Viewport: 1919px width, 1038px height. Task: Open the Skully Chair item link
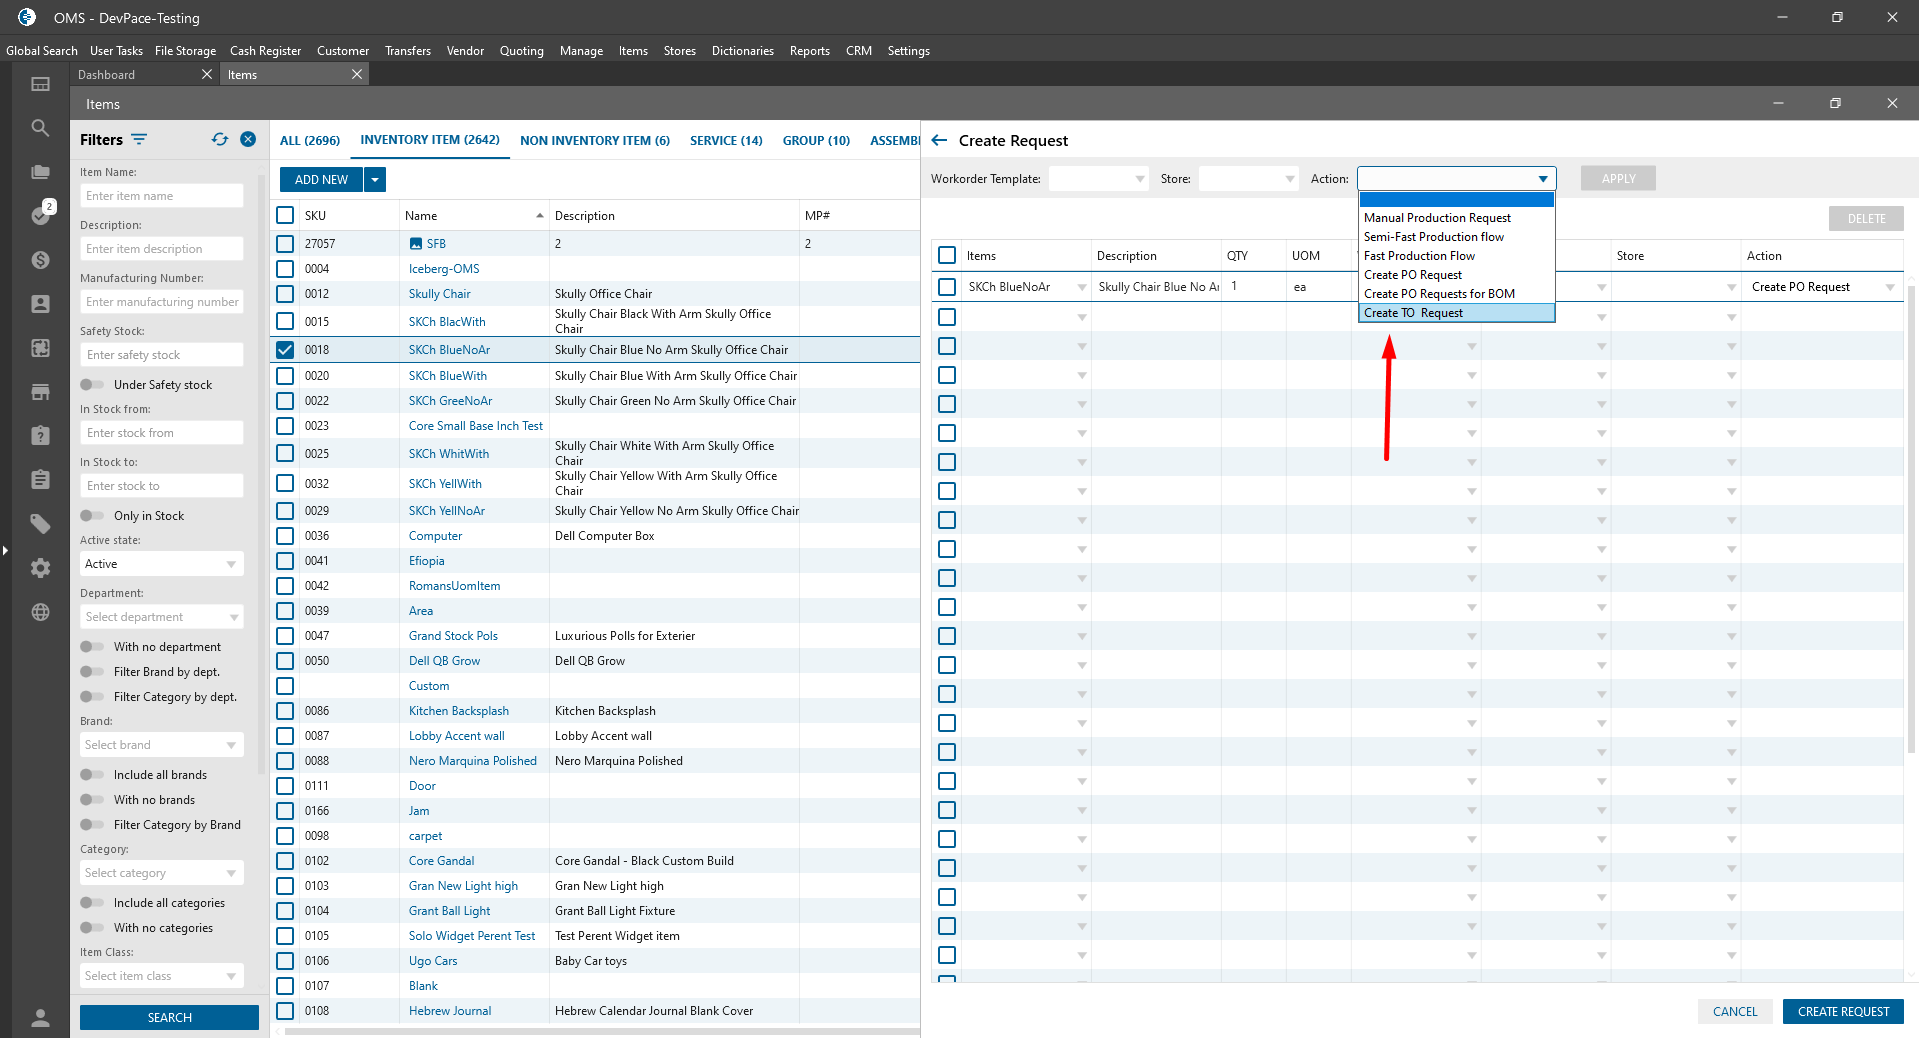click(439, 294)
